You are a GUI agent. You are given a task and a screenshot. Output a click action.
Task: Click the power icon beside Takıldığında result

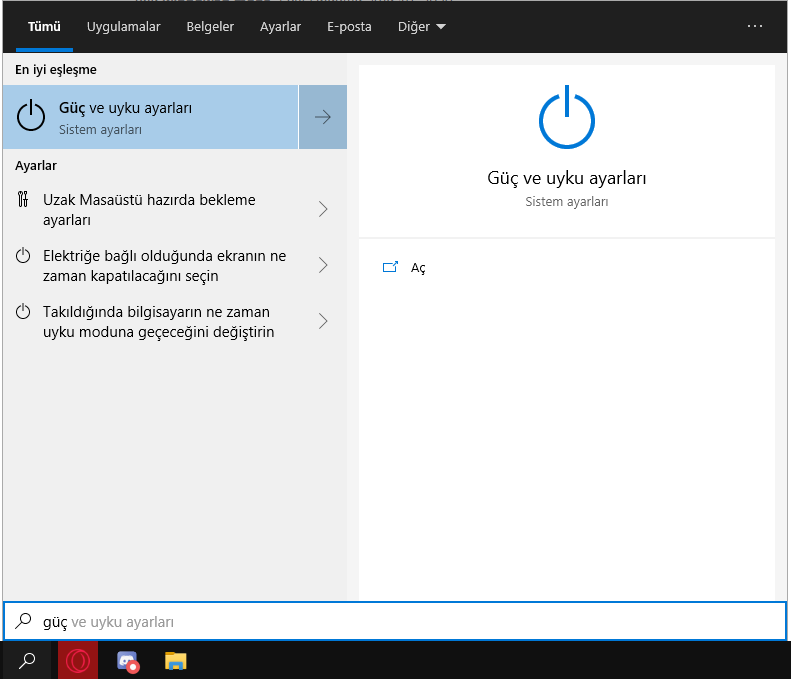(x=23, y=312)
